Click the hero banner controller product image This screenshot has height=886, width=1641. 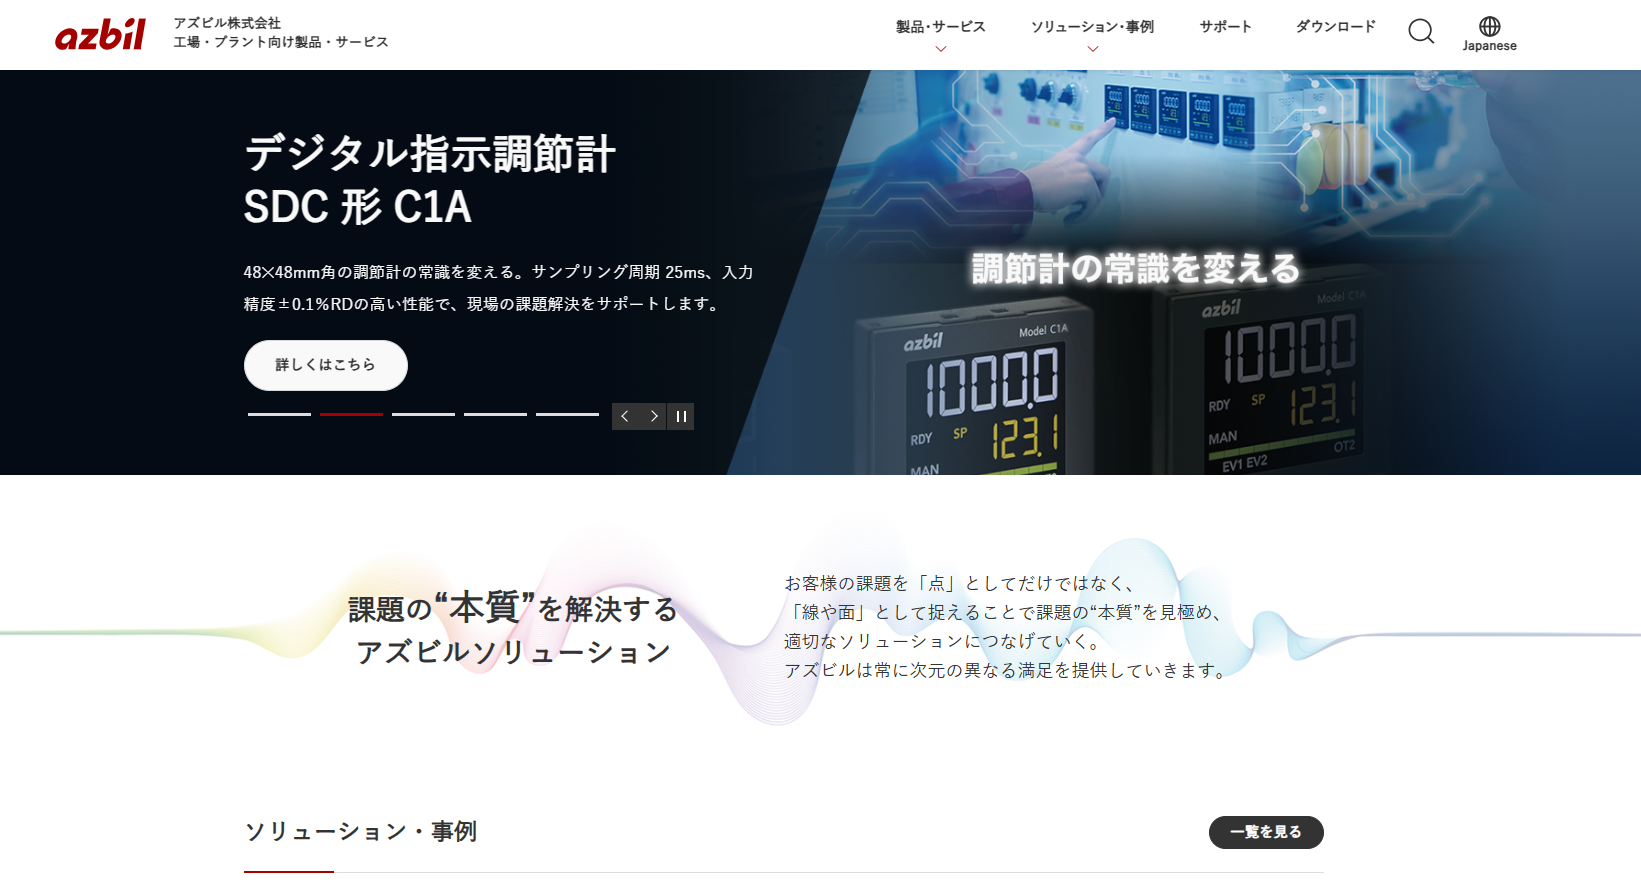(x=1185, y=272)
